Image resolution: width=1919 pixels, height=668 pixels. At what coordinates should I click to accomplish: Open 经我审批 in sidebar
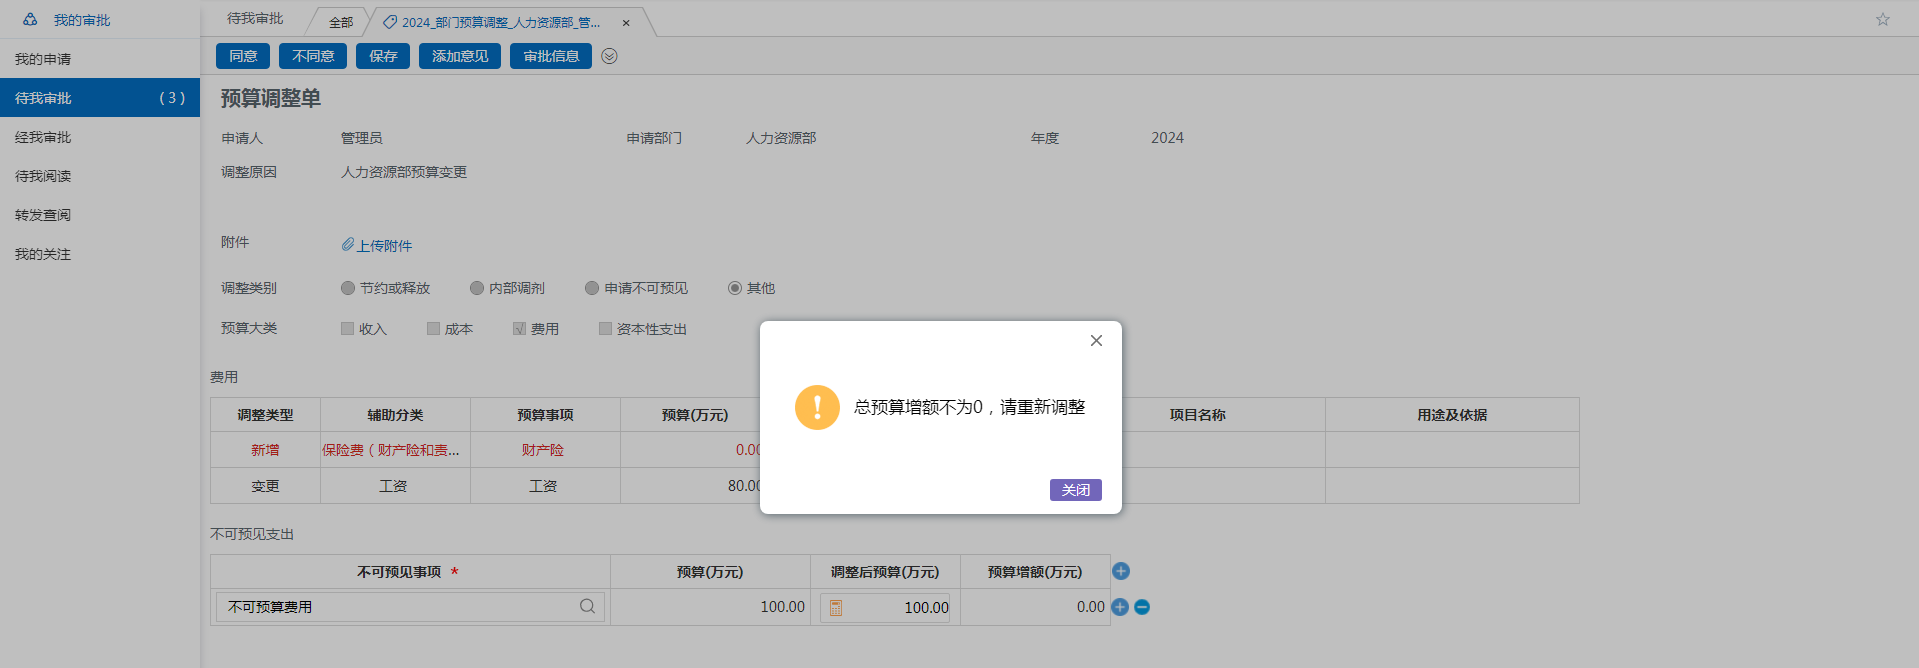click(43, 137)
